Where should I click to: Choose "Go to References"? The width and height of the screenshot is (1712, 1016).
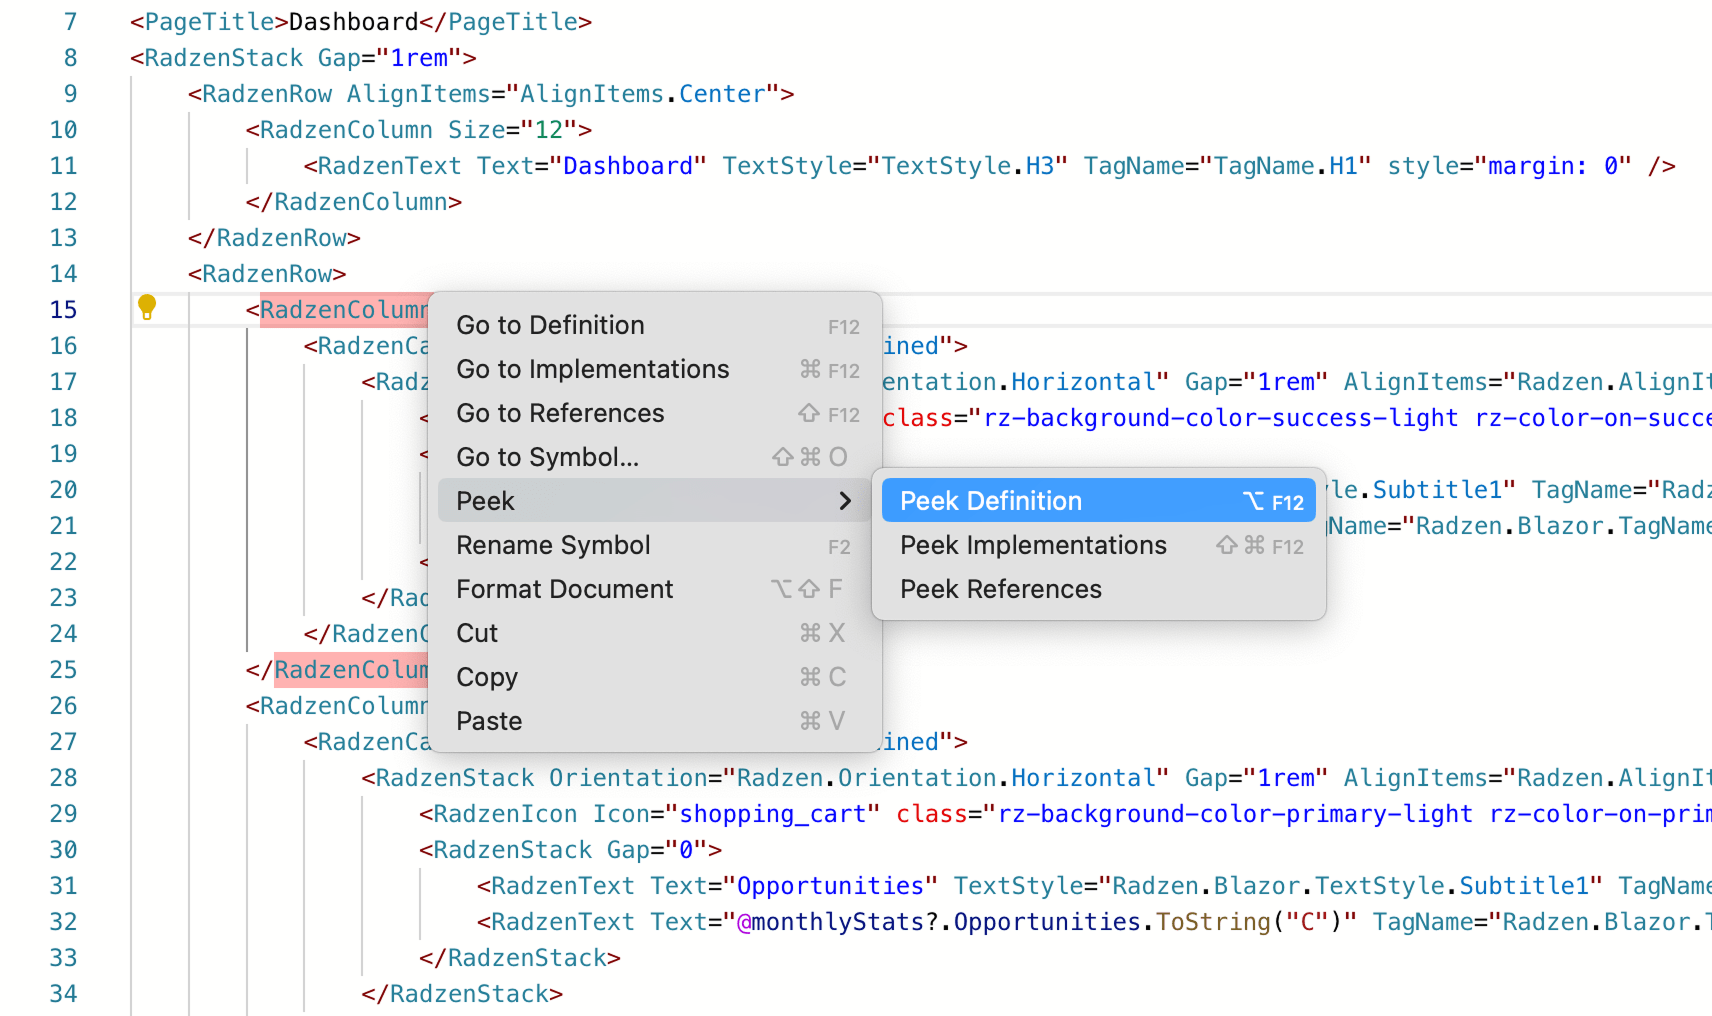point(559,413)
